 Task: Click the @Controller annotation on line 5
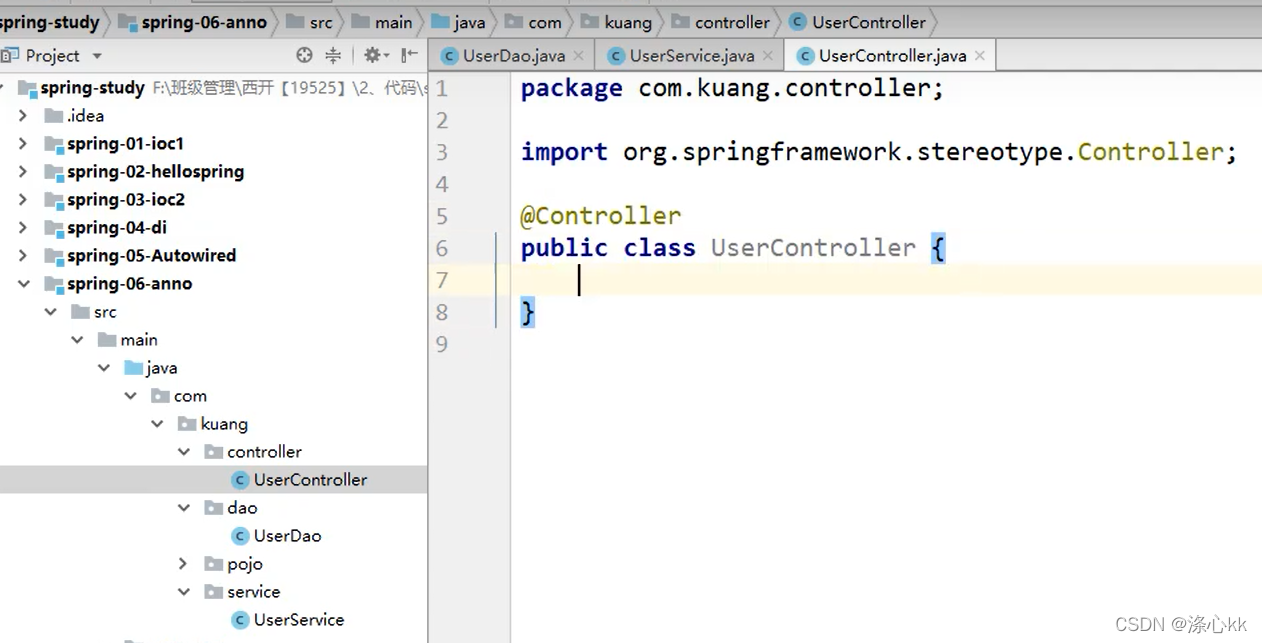coord(600,216)
